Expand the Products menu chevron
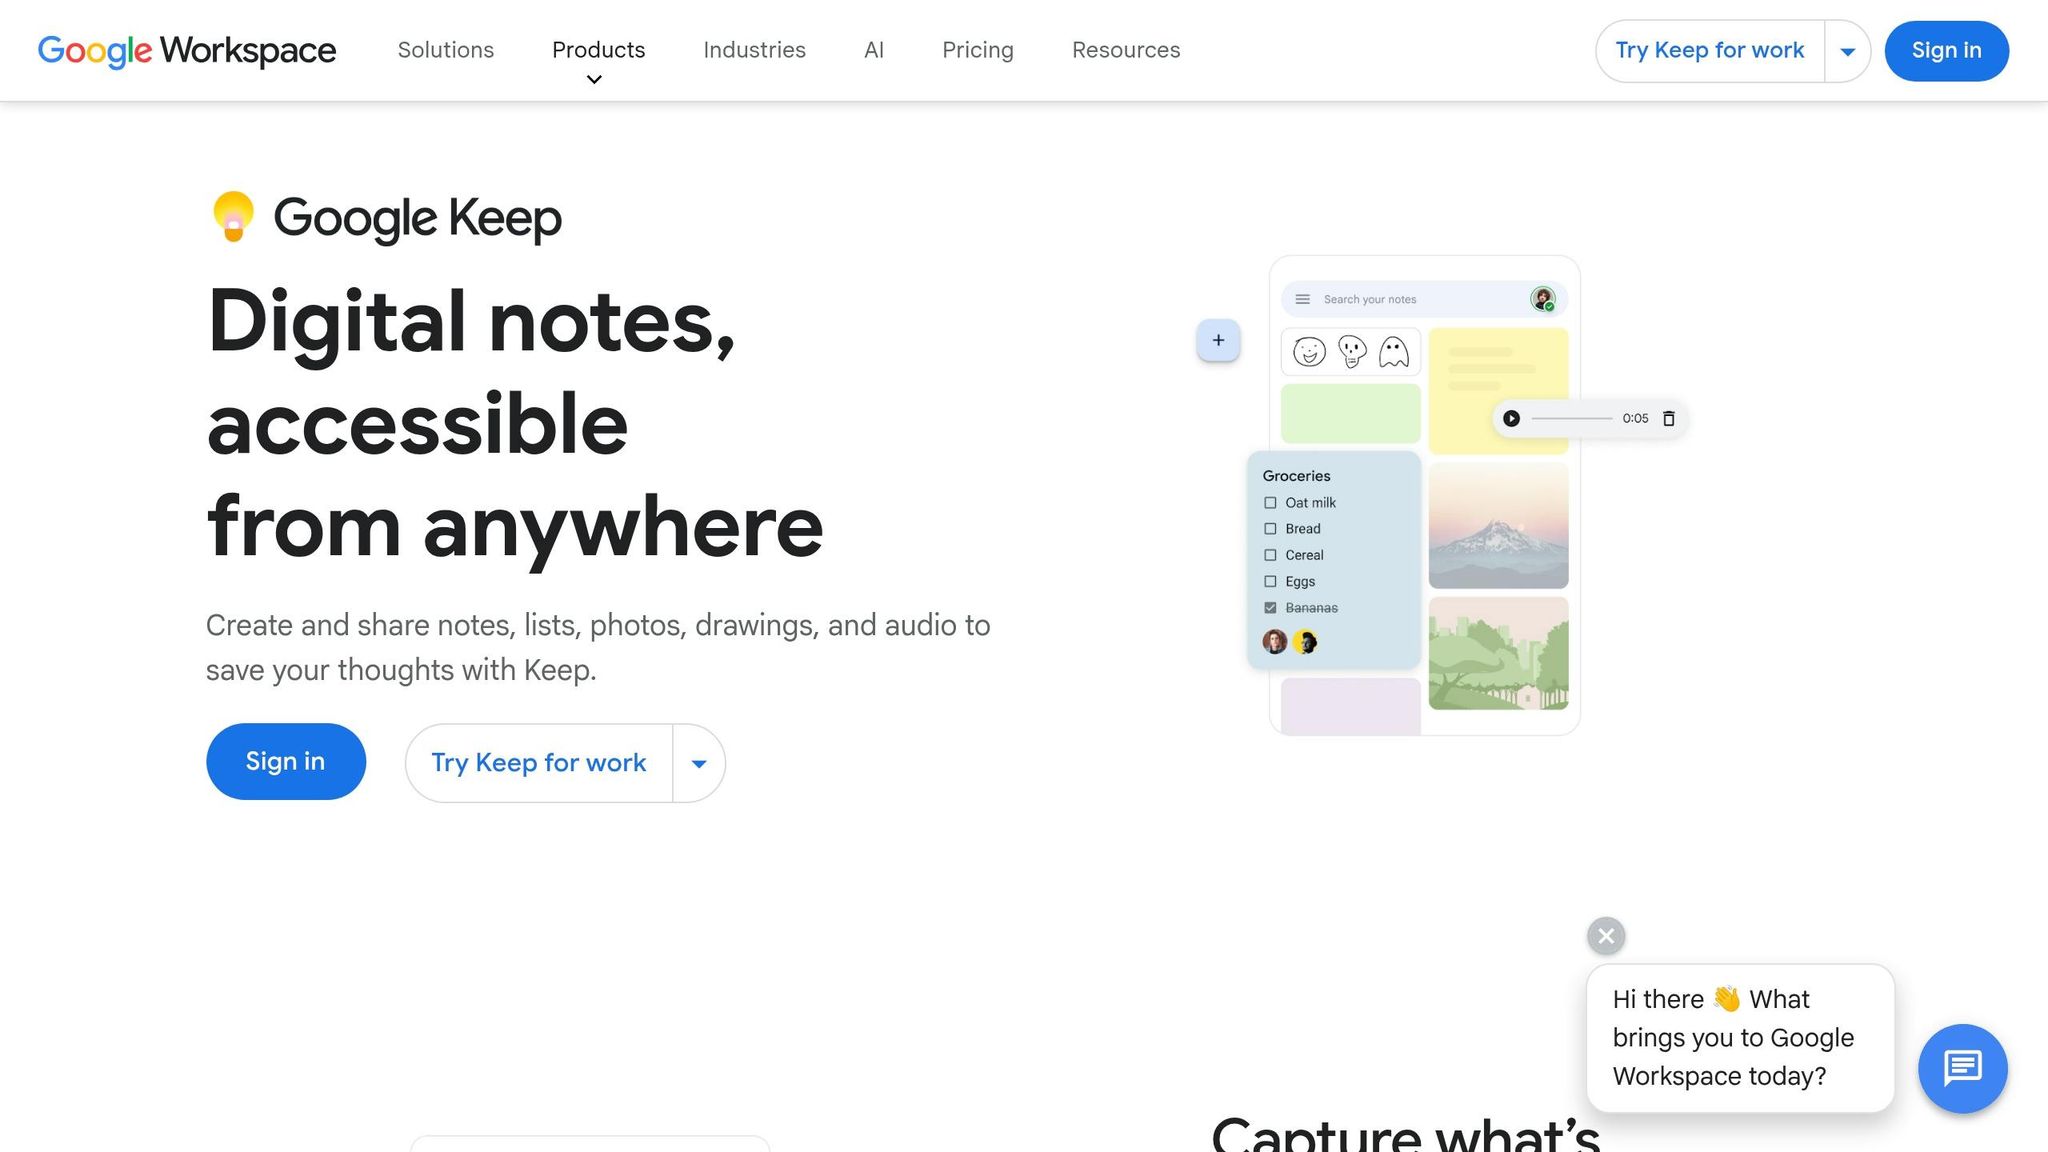 (594, 80)
